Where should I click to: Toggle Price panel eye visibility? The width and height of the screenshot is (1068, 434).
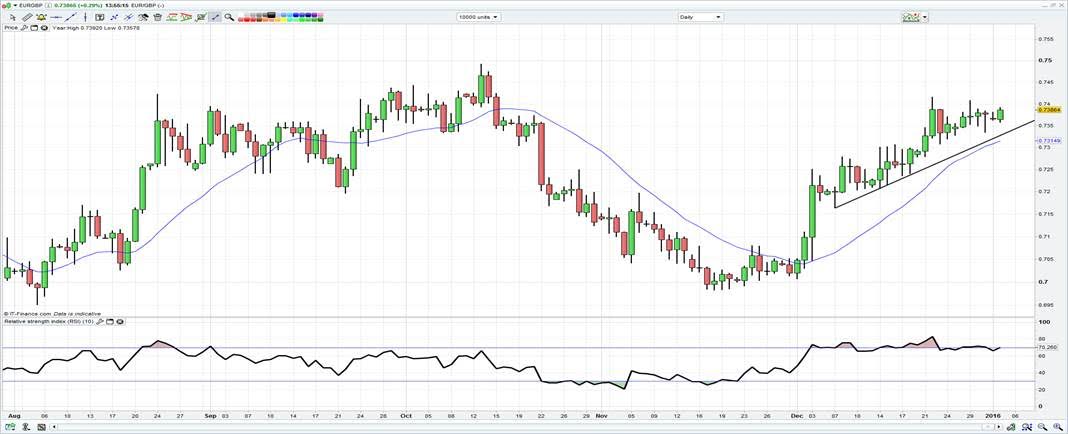point(44,28)
